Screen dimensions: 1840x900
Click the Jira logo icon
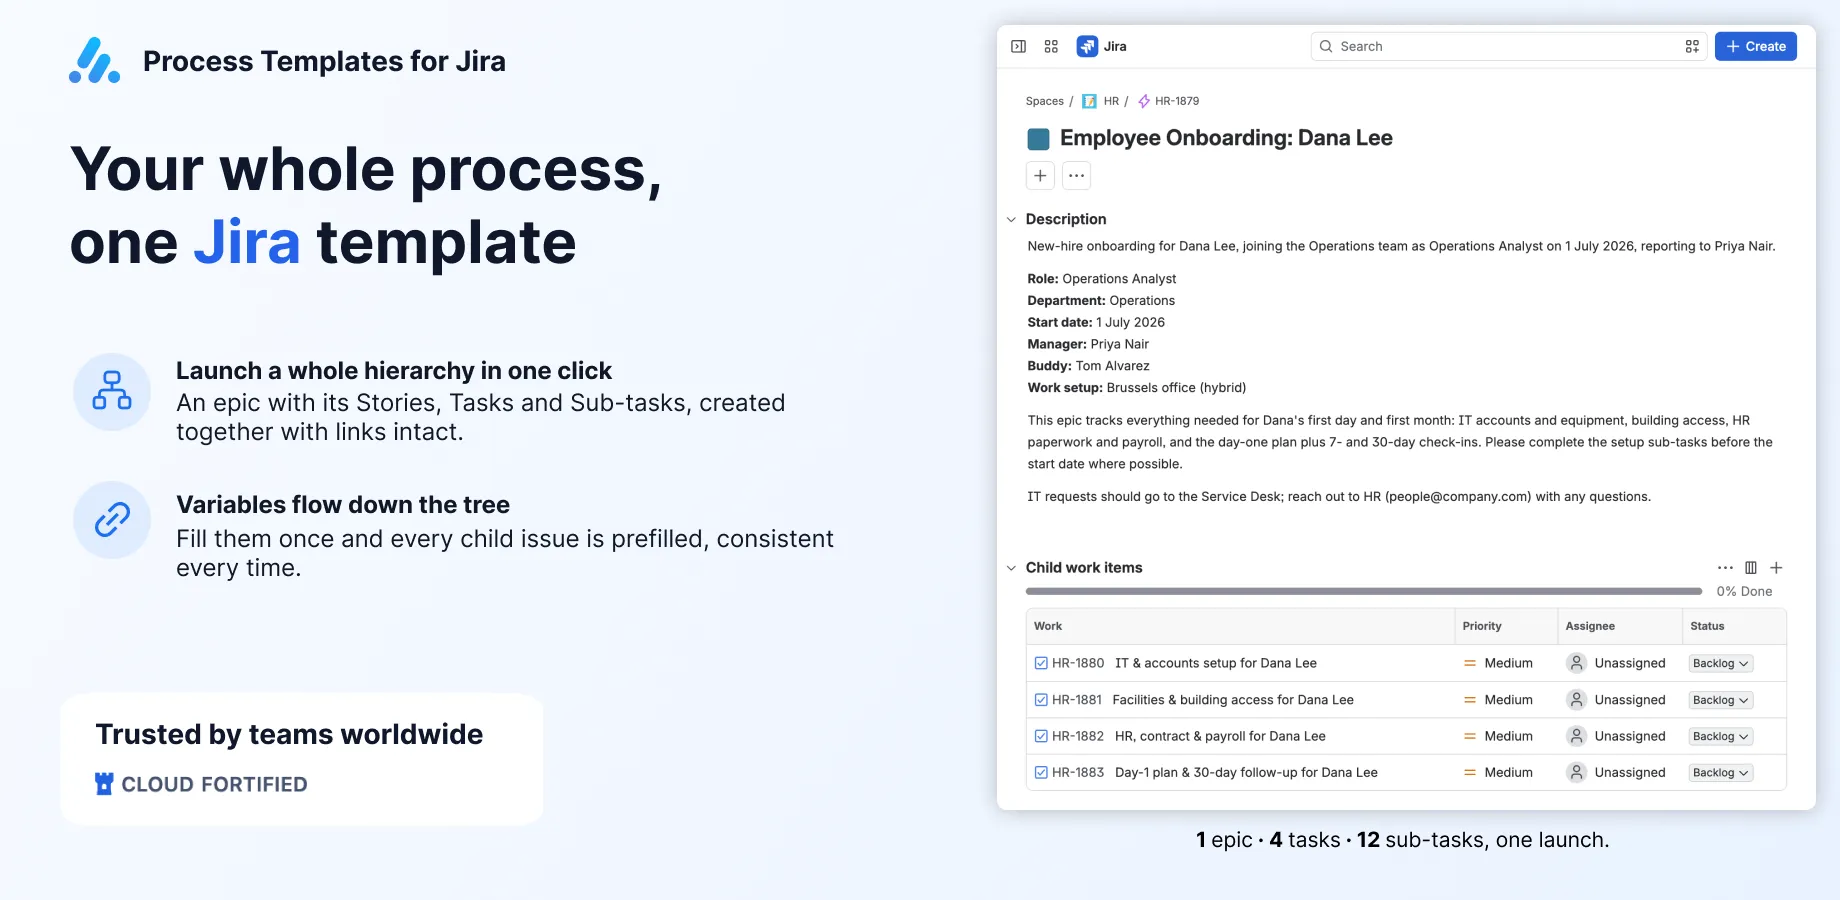1087,46
